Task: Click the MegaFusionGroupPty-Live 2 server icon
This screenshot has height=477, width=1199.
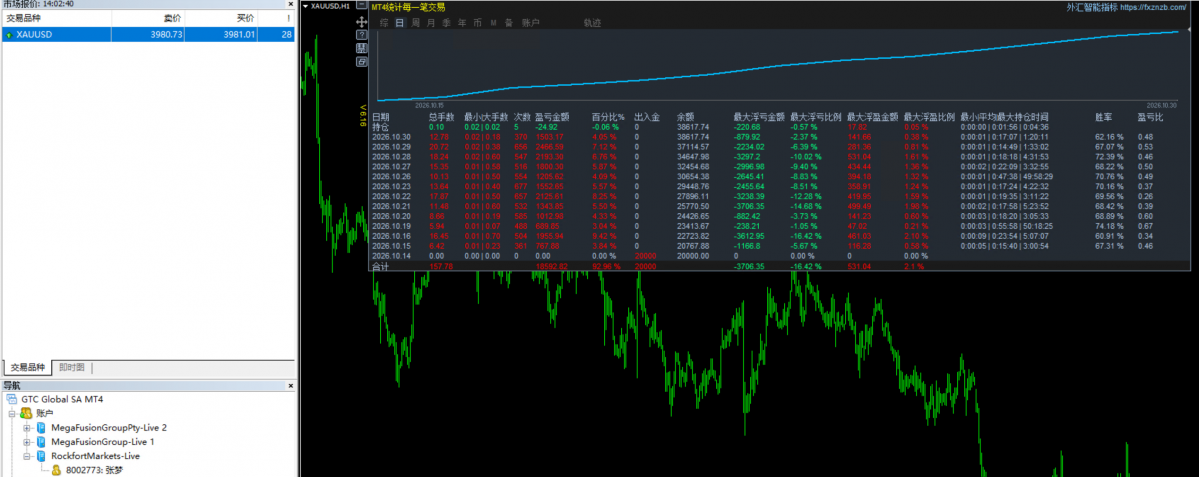Action: [x=41, y=427]
